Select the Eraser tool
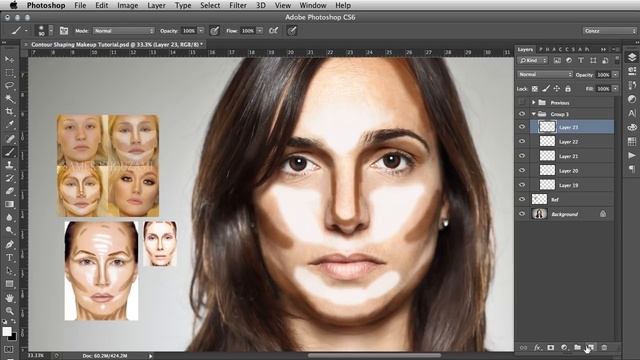 coord(9,191)
